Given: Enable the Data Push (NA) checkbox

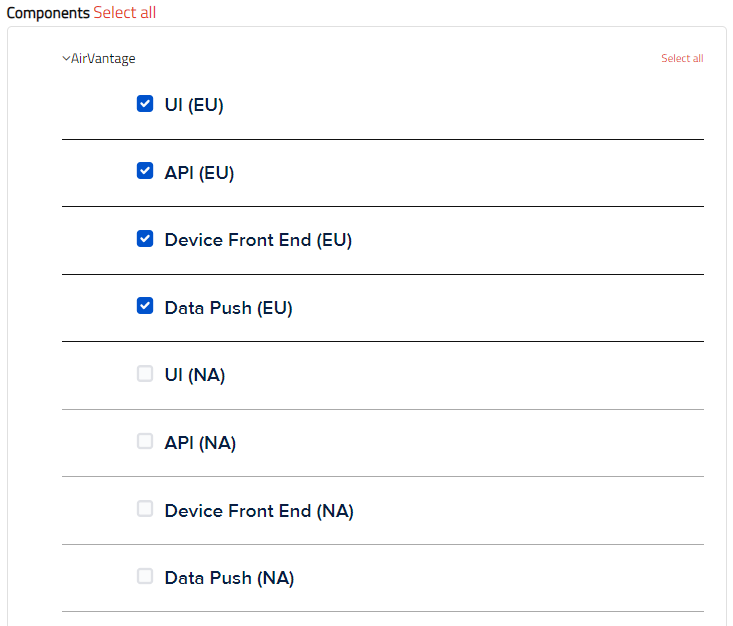Looking at the screenshot, I should (145, 576).
